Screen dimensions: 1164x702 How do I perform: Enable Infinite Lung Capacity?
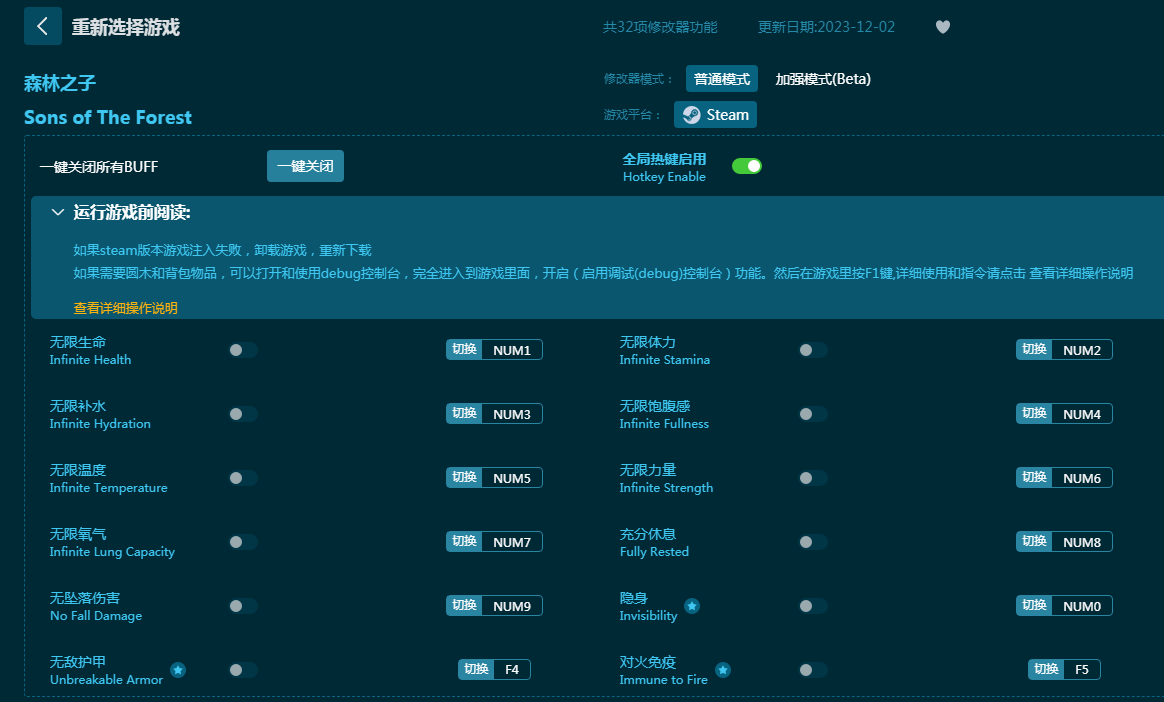[x=243, y=542]
